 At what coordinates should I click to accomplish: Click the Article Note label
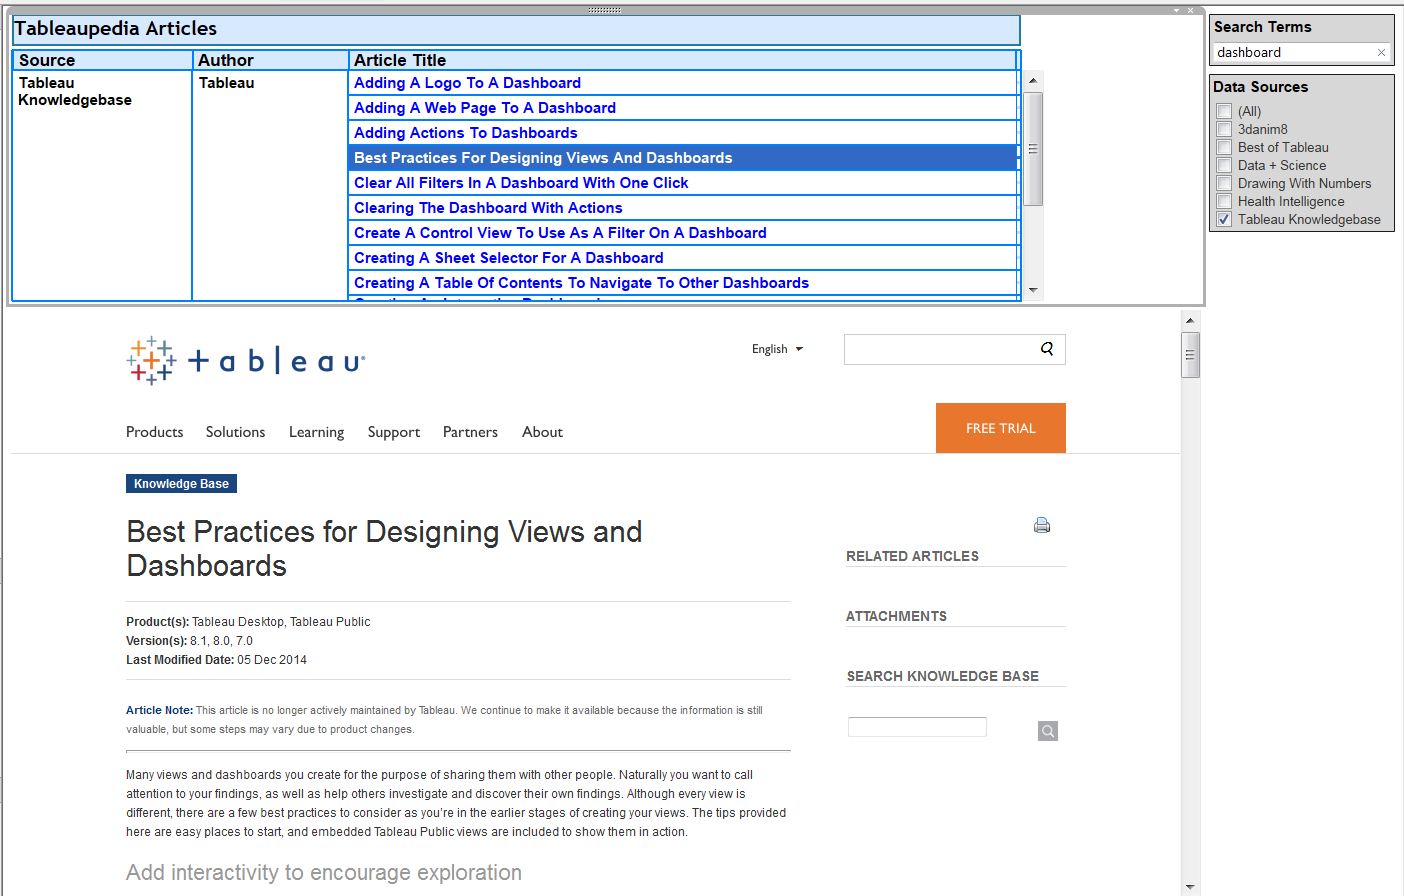click(x=159, y=710)
